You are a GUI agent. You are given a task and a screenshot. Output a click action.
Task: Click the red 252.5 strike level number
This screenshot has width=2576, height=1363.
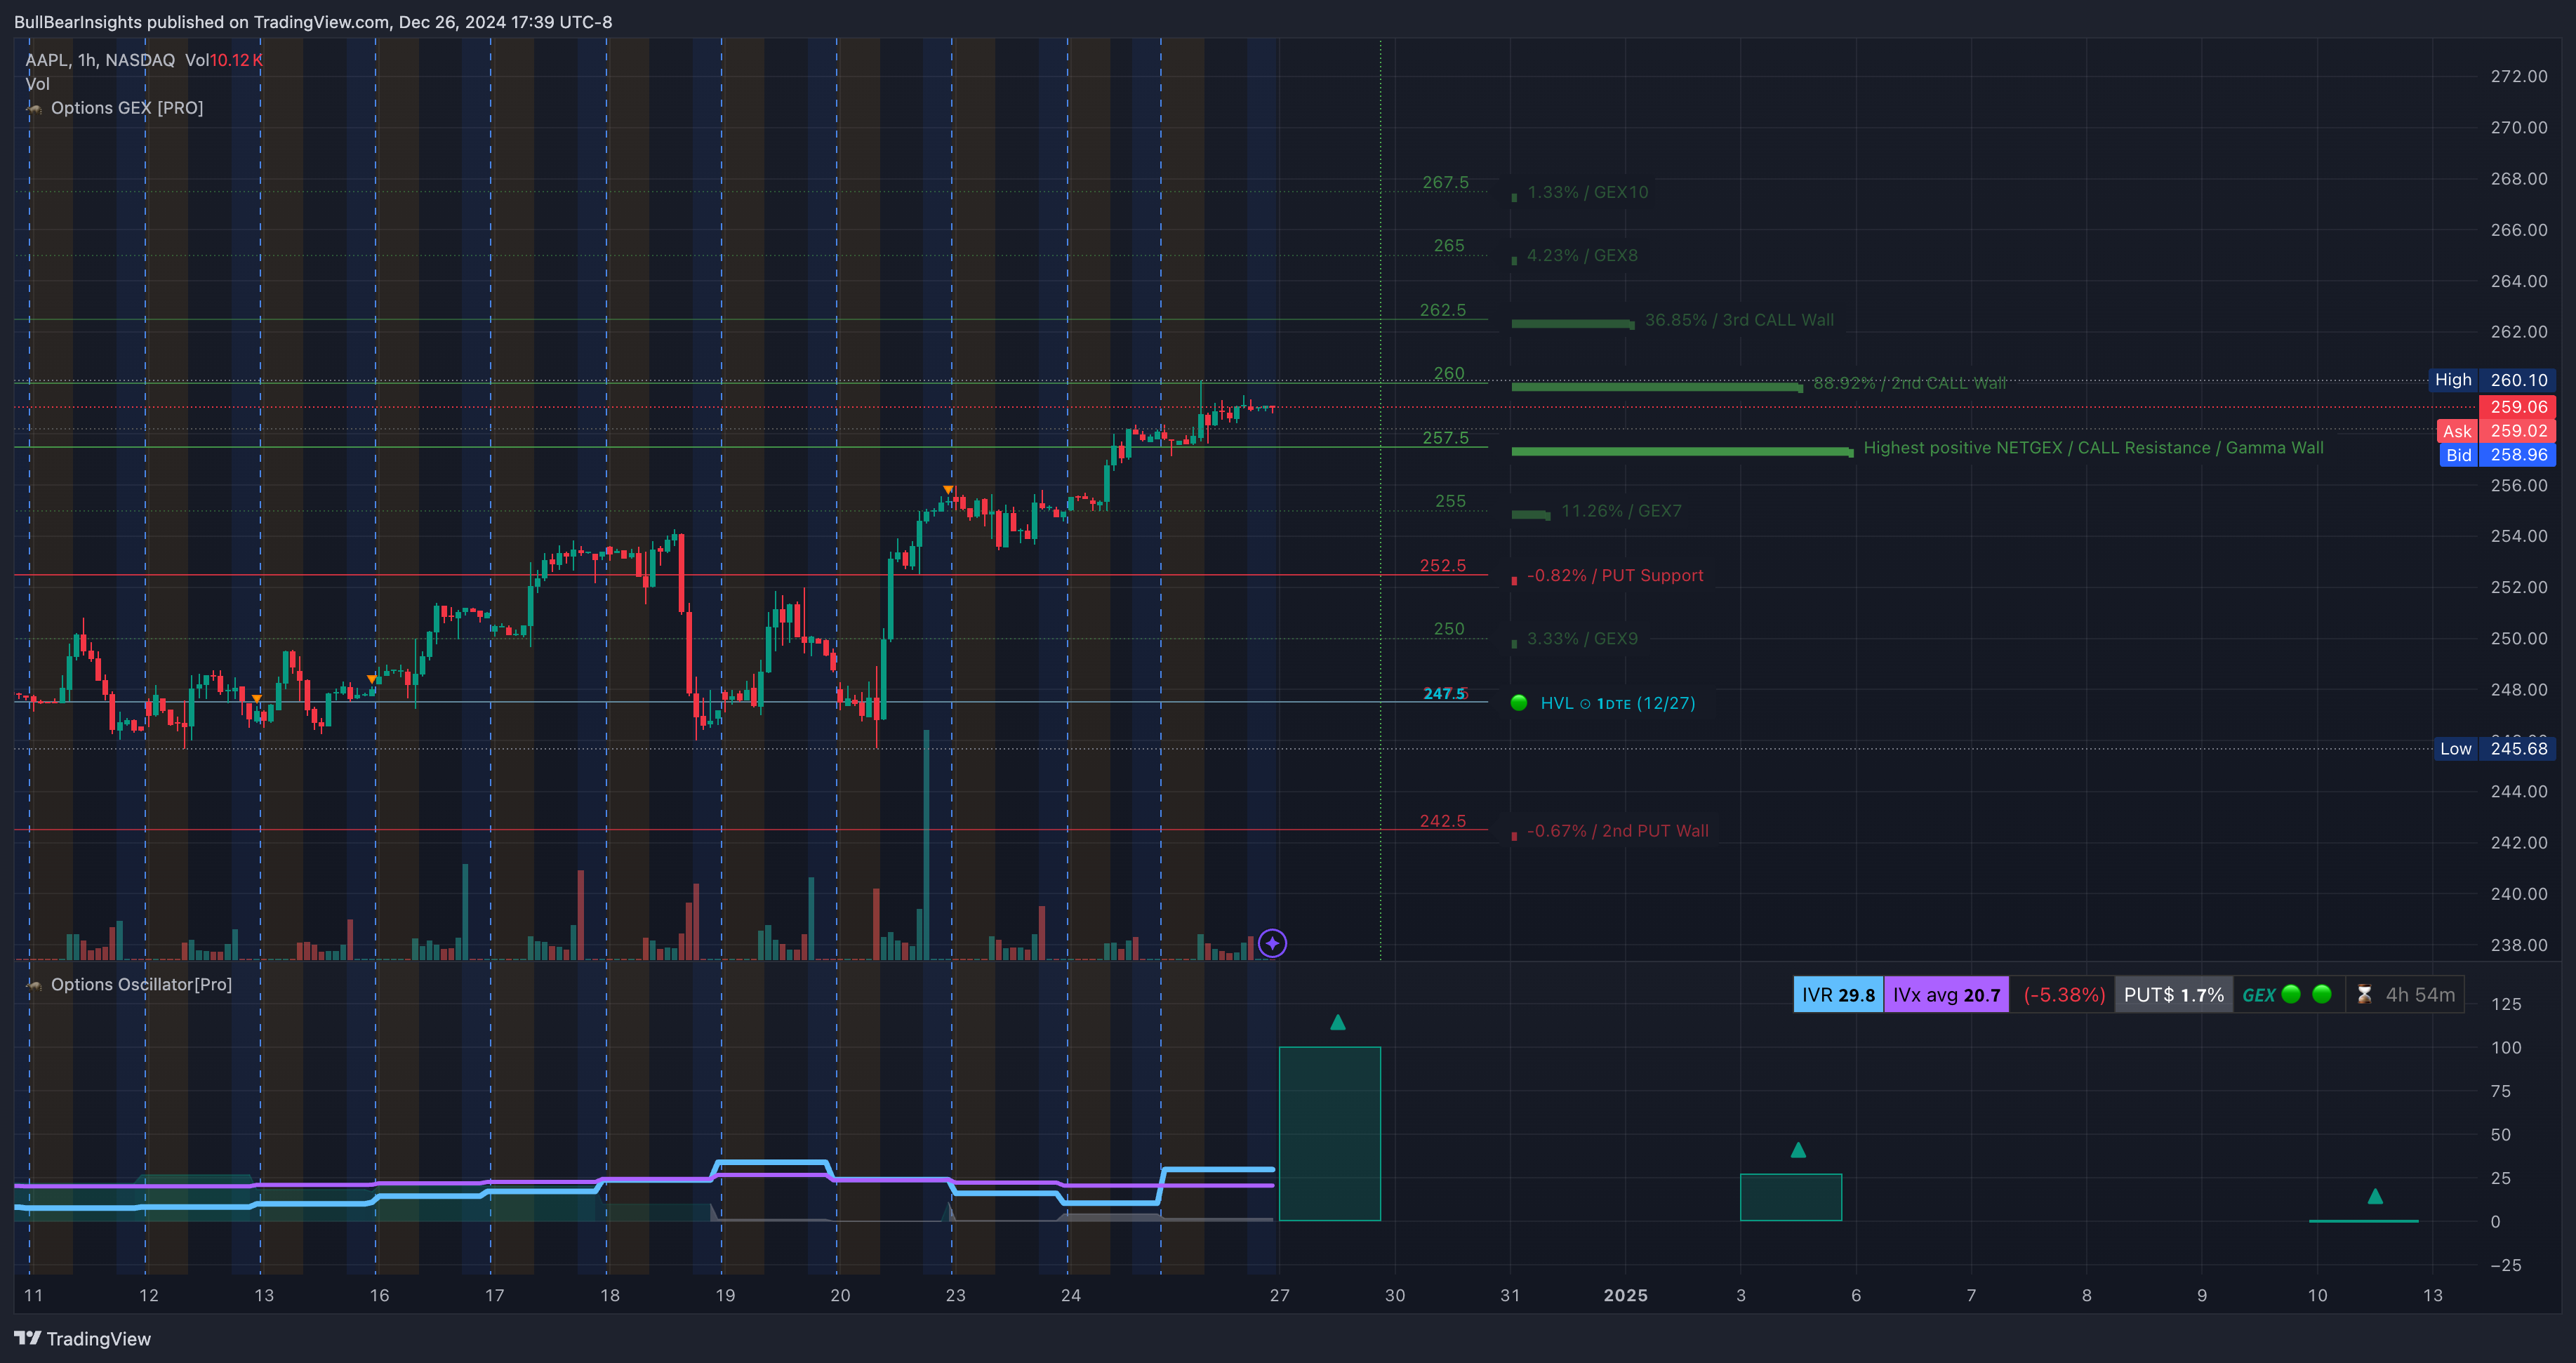(x=1443, y=566)
